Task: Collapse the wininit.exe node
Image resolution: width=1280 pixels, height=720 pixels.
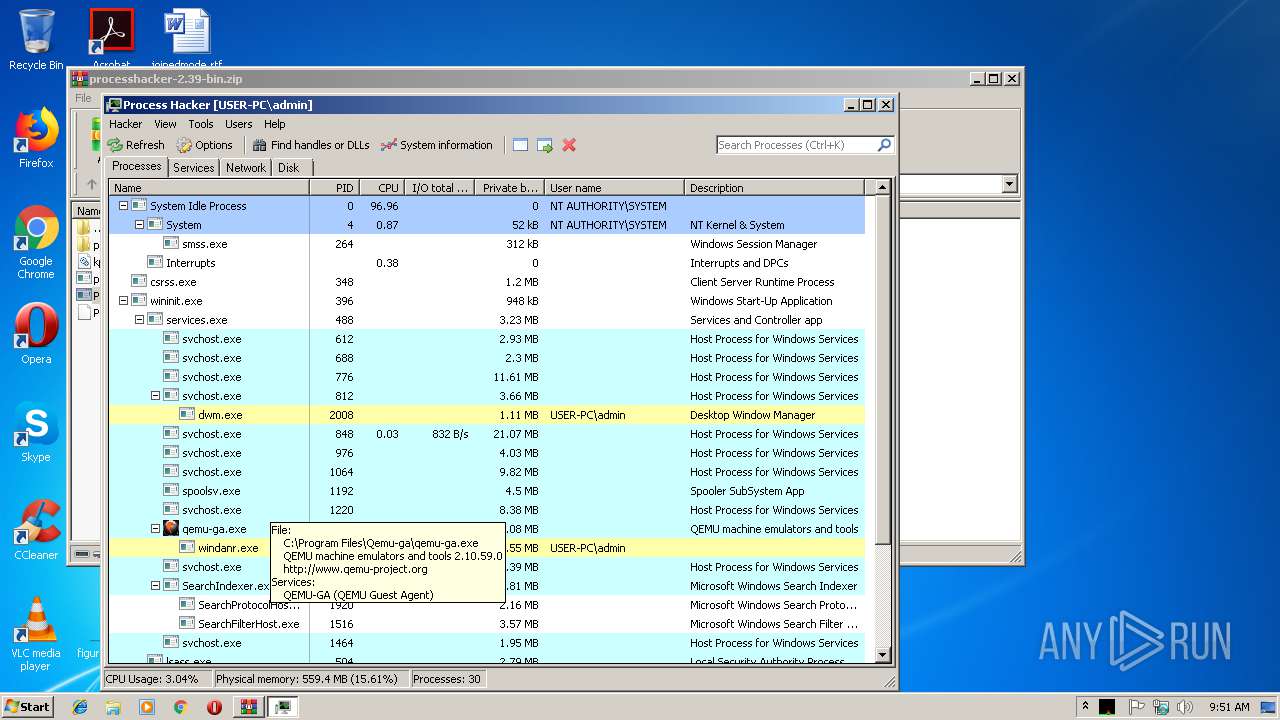Action: tap(124, 301)
